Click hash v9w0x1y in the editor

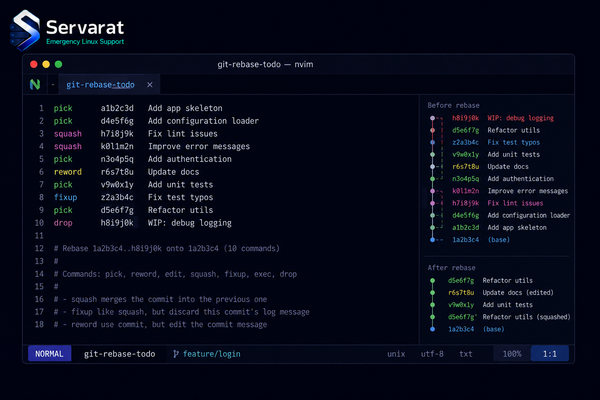[117, 185]
